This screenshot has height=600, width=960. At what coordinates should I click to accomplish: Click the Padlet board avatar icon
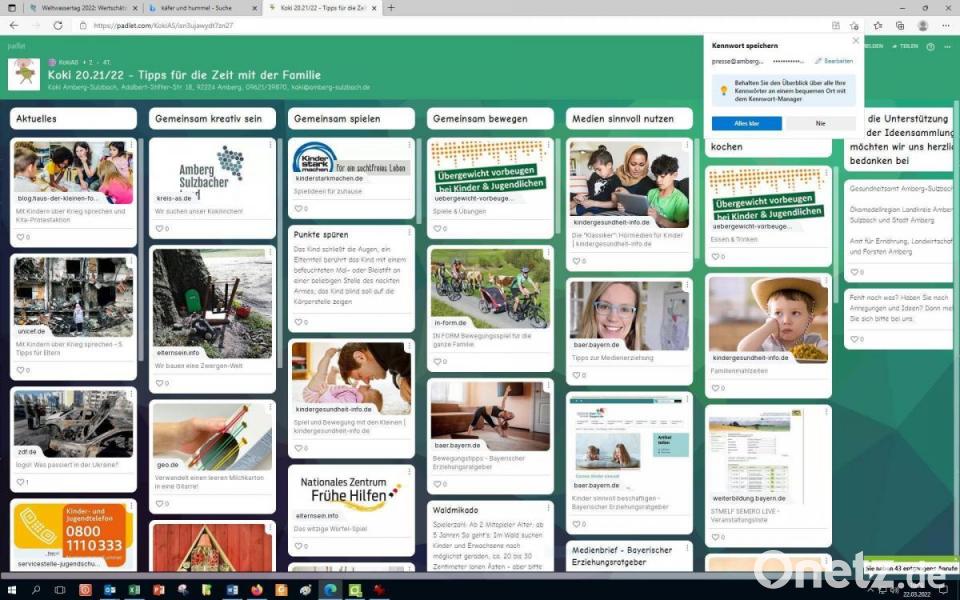pyautogui.click(x=24, y=73)
